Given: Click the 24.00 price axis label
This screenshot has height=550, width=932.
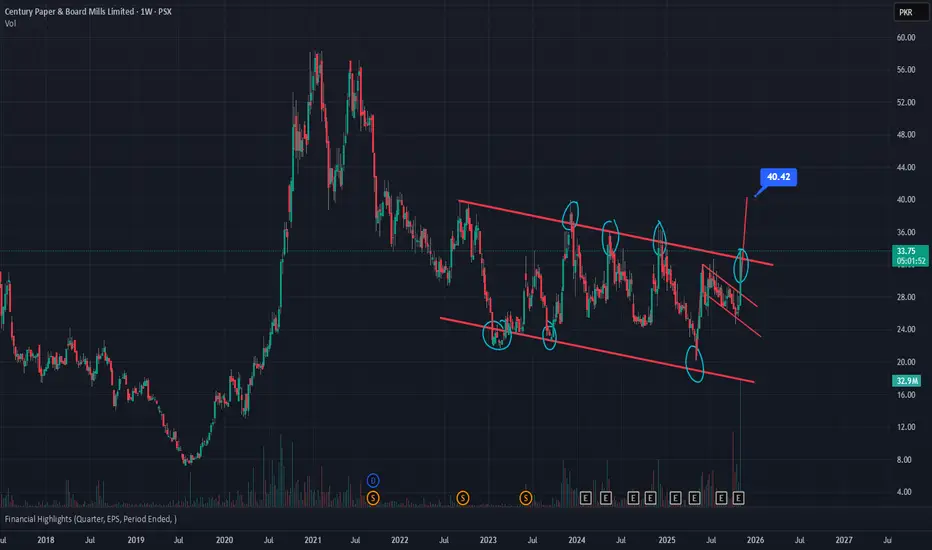Looking at the screenshot, I should click(x=906, y=329).
